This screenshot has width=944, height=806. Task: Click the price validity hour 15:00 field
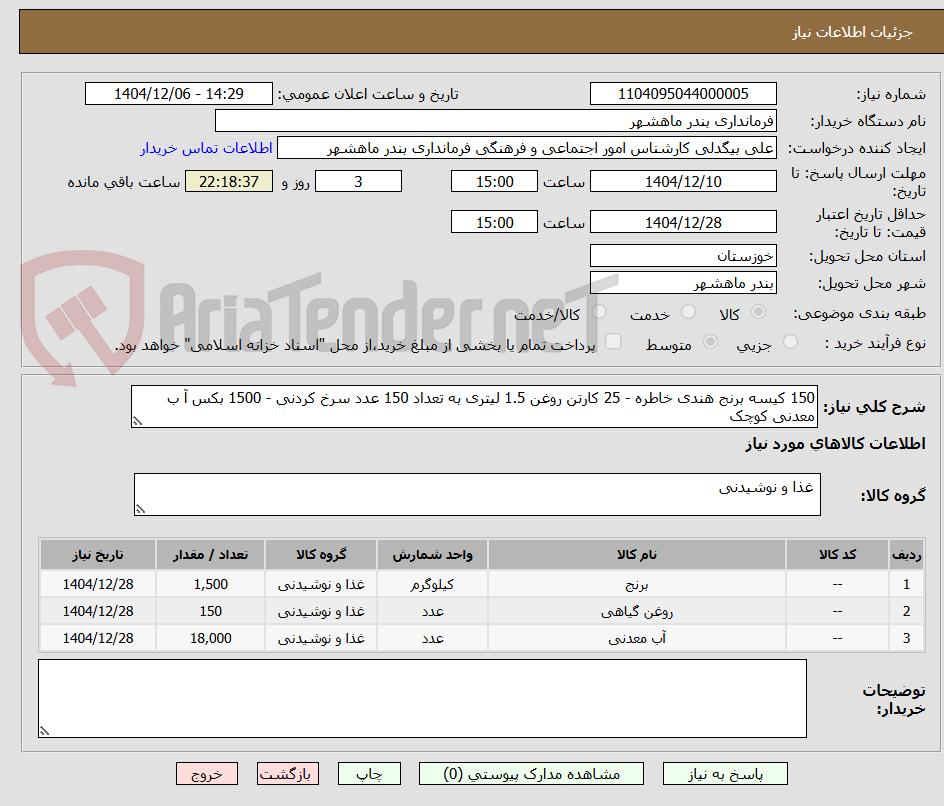(494, 222)
